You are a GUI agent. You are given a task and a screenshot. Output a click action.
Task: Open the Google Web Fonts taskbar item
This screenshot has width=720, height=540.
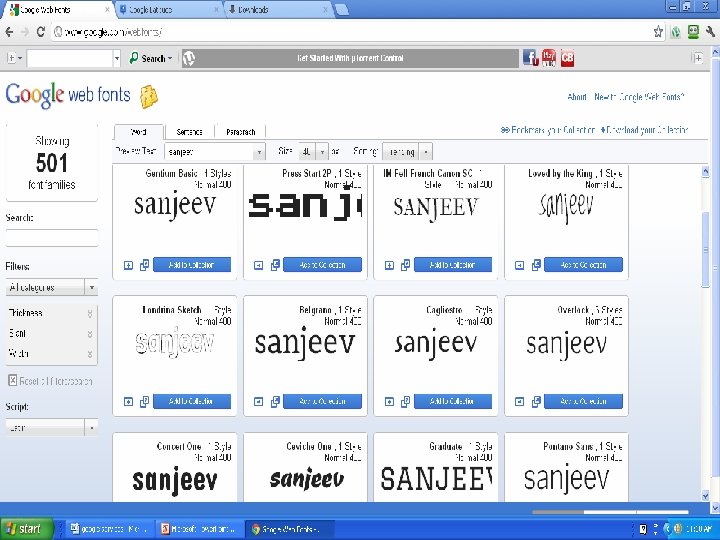click(288, 529)
